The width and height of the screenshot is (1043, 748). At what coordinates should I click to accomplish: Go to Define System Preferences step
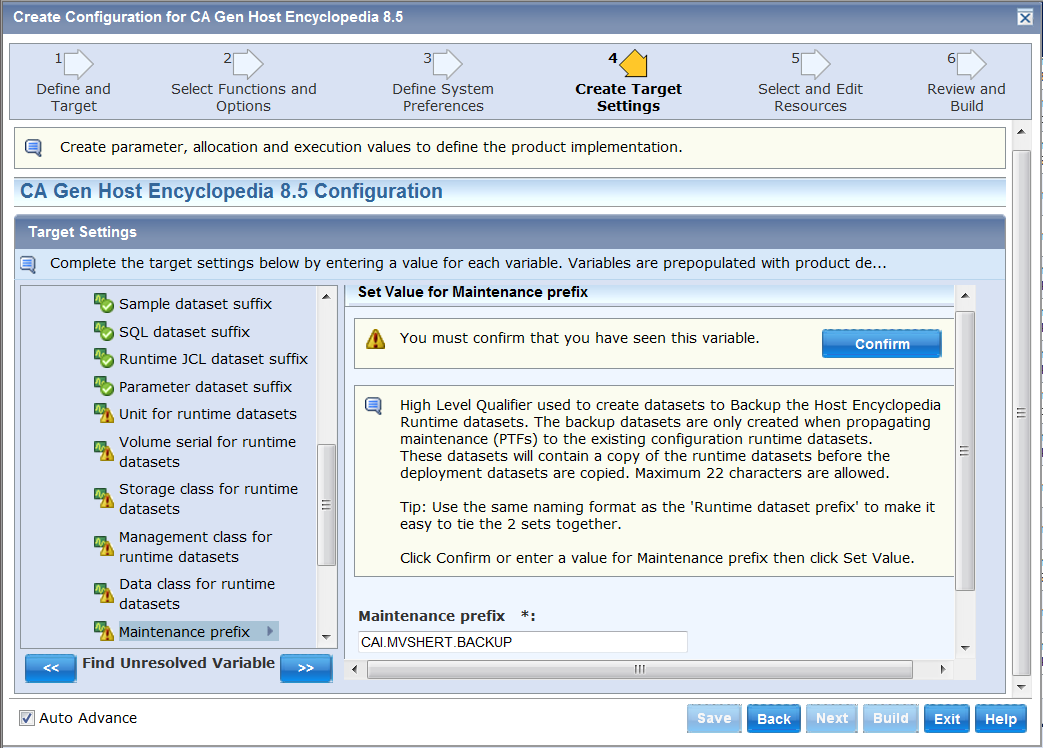pyautogui.click(x=443, y=97)
